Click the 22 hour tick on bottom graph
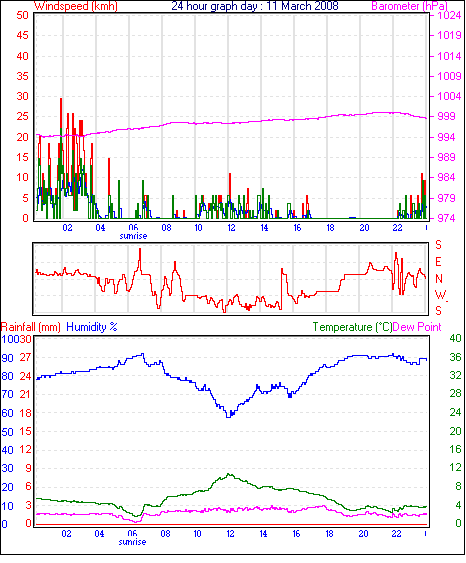The image size is (466, 563). [396, 534]
